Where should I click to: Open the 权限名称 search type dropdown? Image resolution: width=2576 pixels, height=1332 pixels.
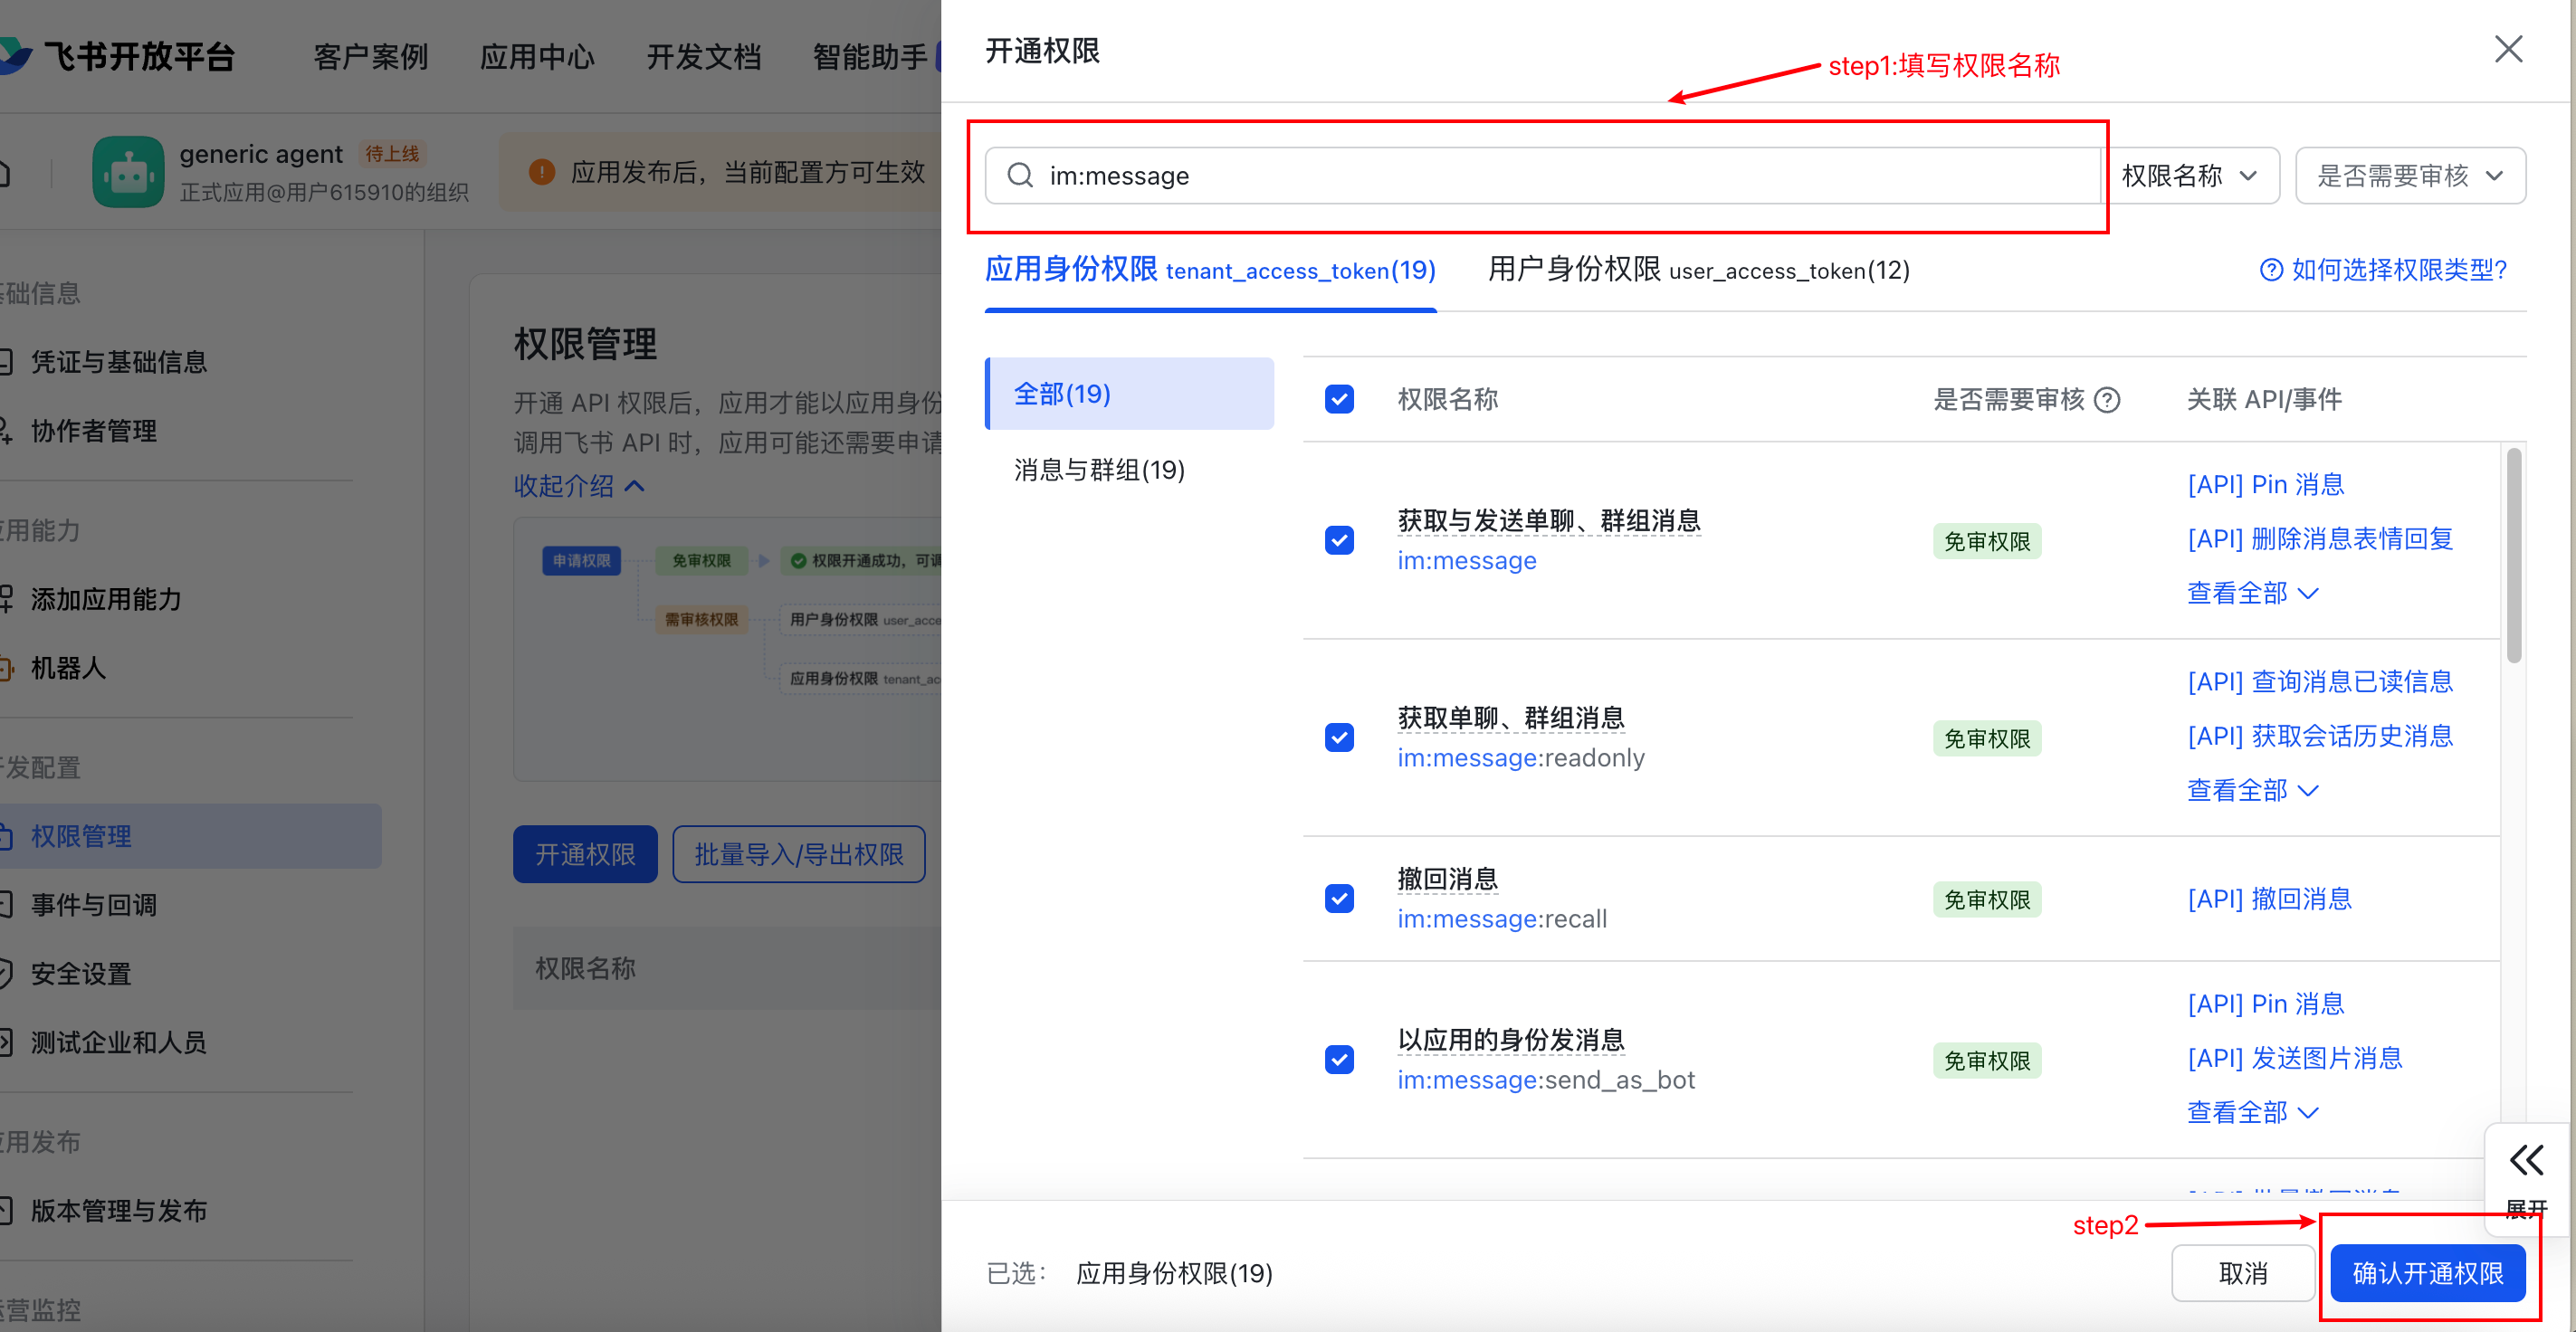click(2190, 176)
